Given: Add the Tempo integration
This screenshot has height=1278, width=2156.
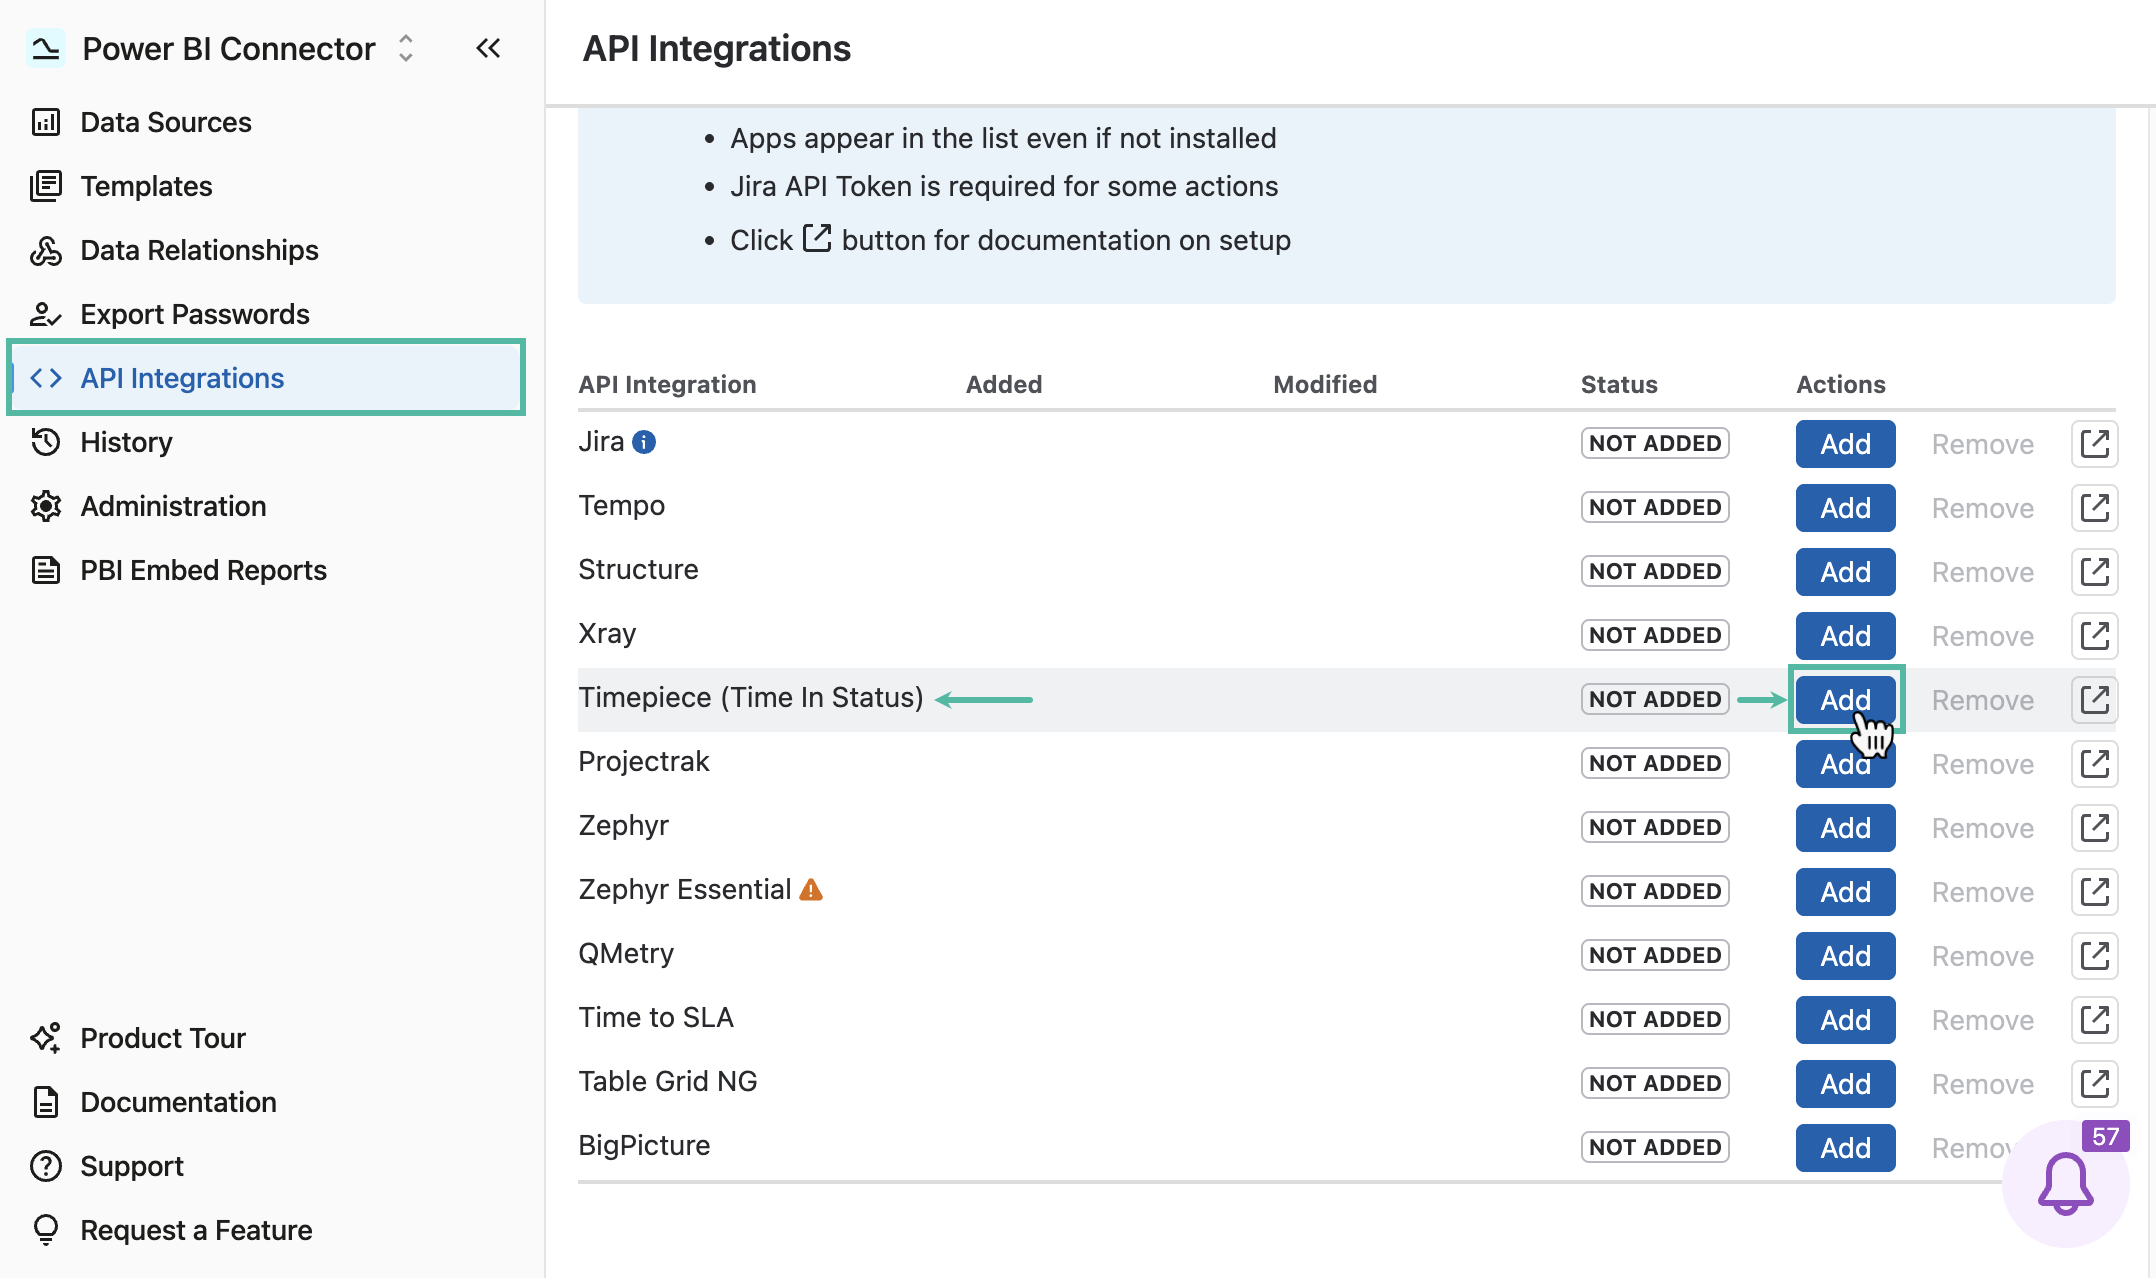Looking at the screenshot, I should 1845,508.
